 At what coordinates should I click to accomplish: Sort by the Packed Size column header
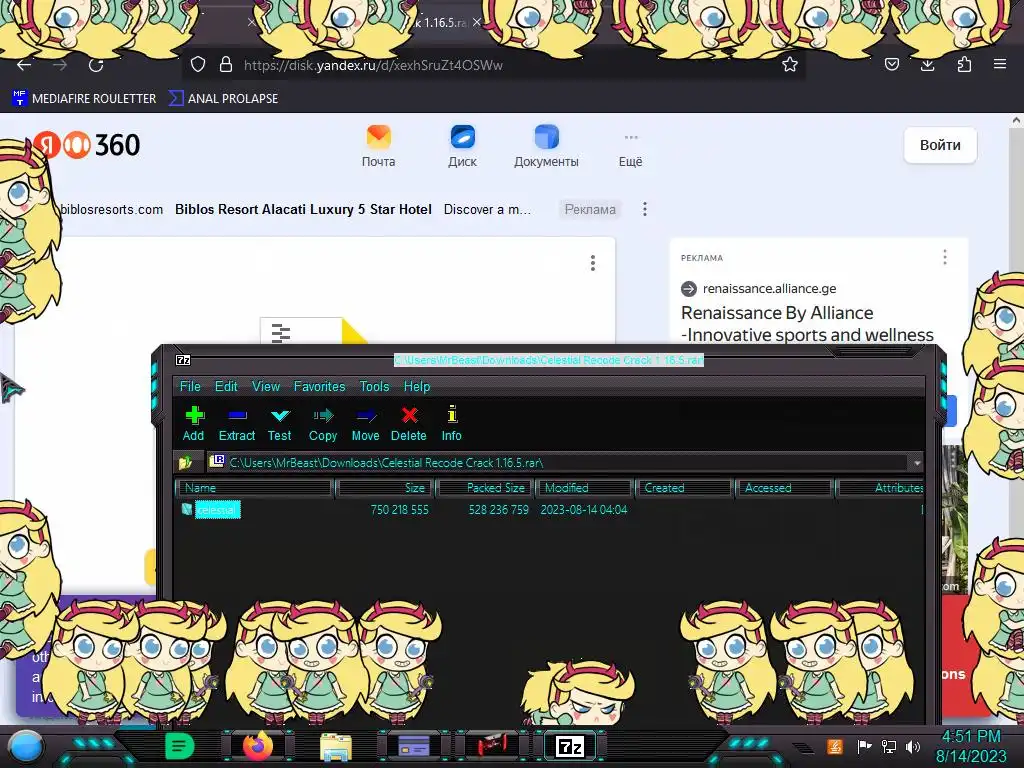click(x=485, y=488)
